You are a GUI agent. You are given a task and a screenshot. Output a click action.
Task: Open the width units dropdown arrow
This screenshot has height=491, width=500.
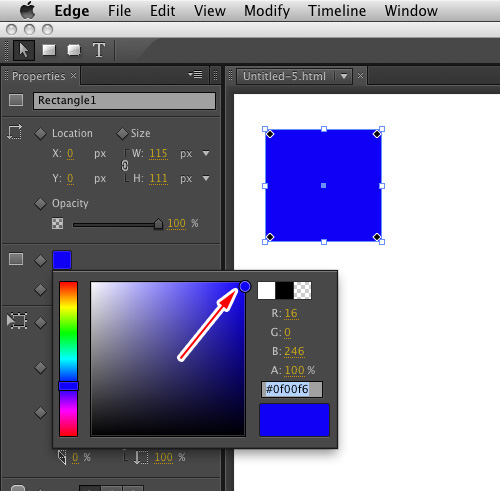pos(206,153)
